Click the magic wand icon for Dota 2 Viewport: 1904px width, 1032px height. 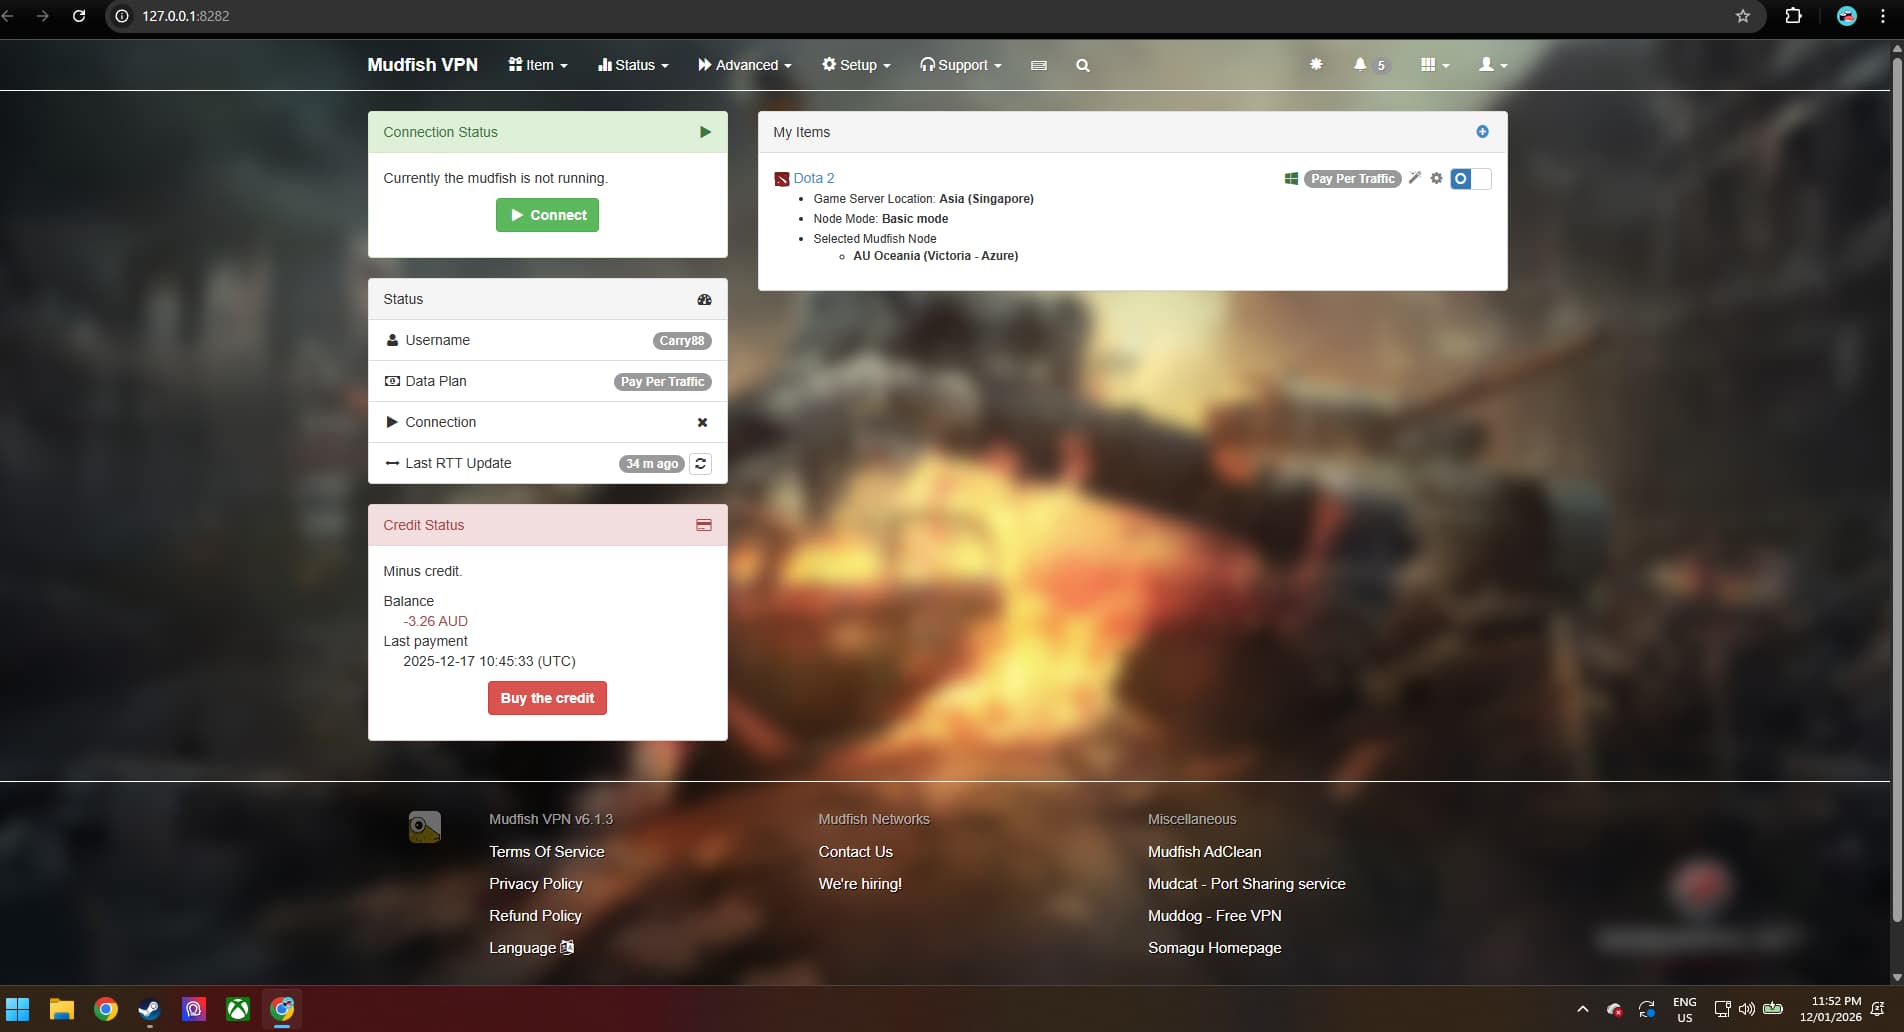tap(1414, 178)
